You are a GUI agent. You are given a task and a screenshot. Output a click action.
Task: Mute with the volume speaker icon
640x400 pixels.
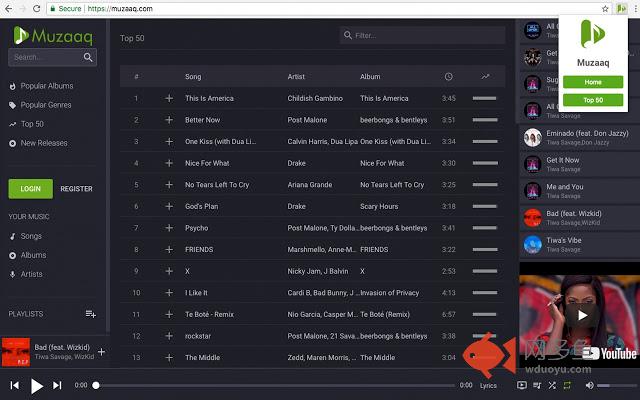pyautogui.click(x=589, y=385)
